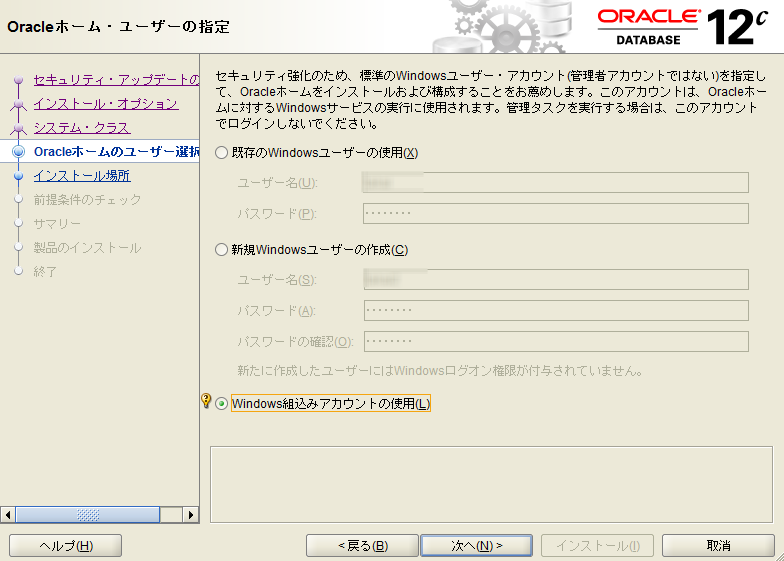The image size is (784, 561).
Task: Open セキュリティ・アップデート step link
Action: click(x=116, y=80)
